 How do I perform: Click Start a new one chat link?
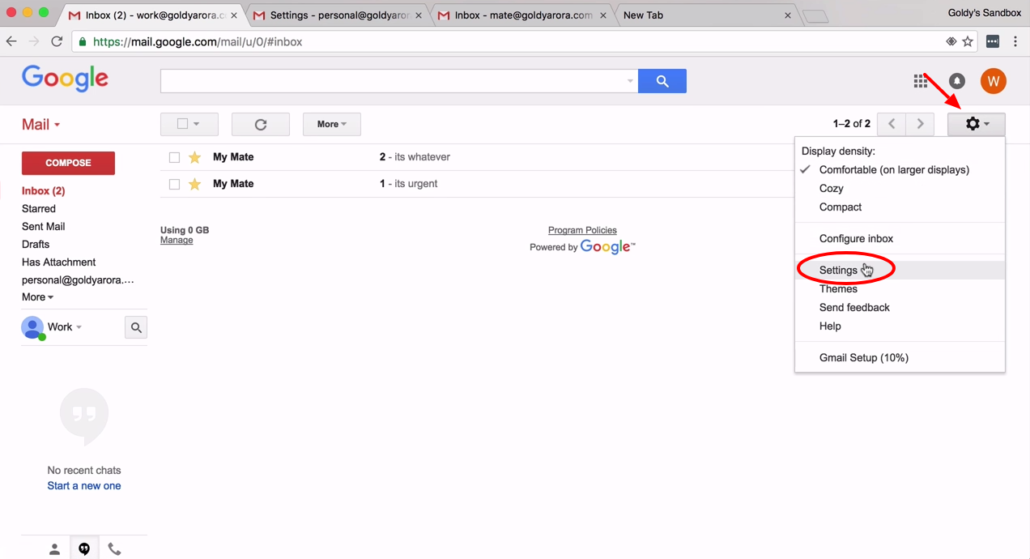(84, 485)
